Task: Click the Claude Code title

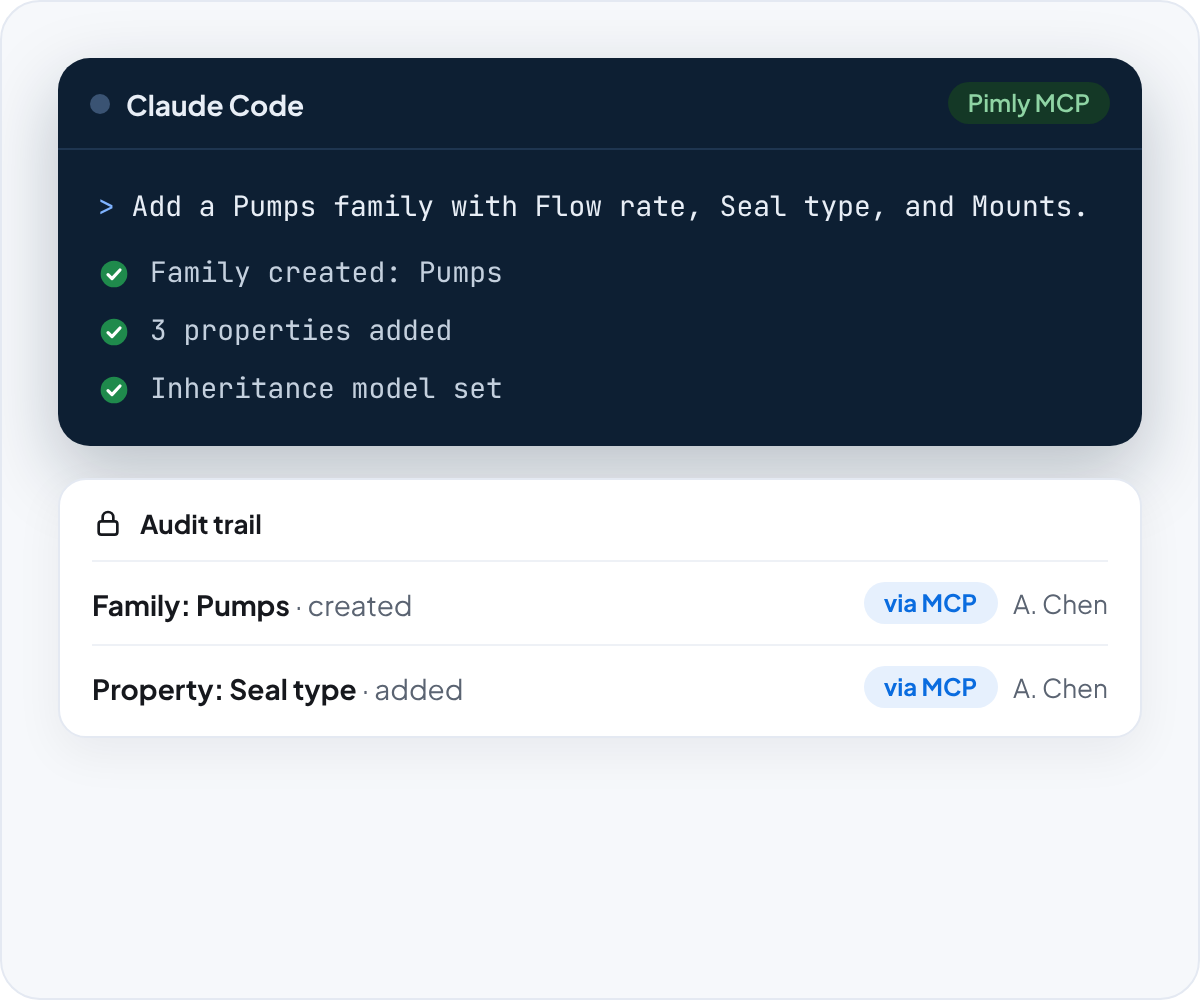Action: [215, 105]
